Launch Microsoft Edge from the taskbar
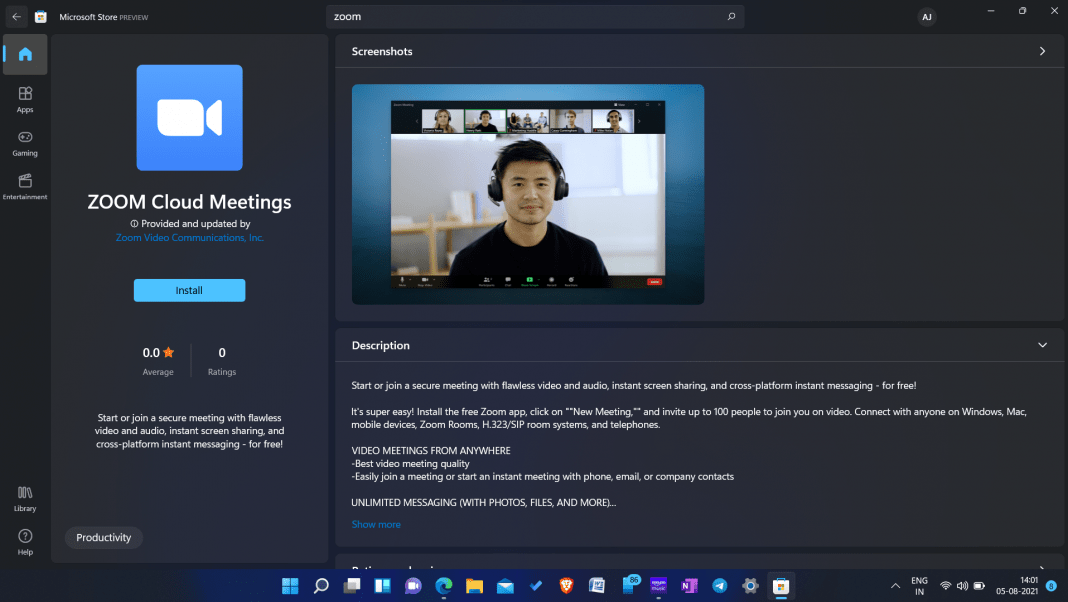The image size is (1068, 602). [442, 586]
